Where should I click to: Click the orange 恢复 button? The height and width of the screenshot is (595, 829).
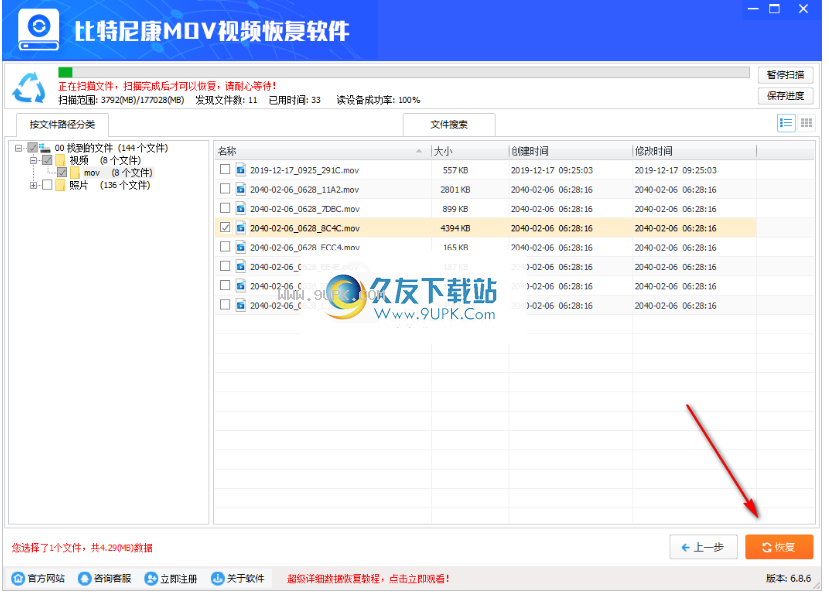779,547
